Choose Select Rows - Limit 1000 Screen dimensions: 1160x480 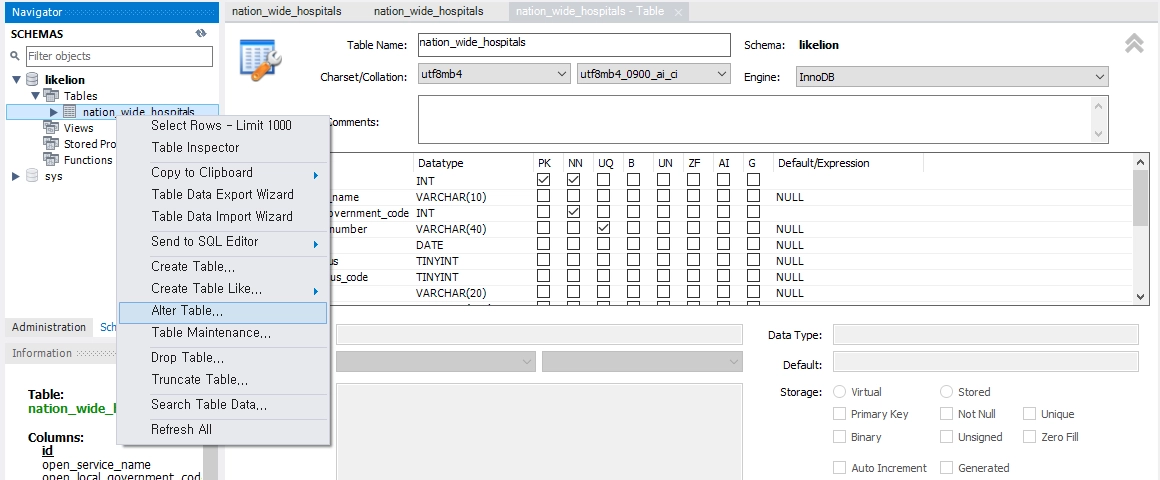(223, 126)
